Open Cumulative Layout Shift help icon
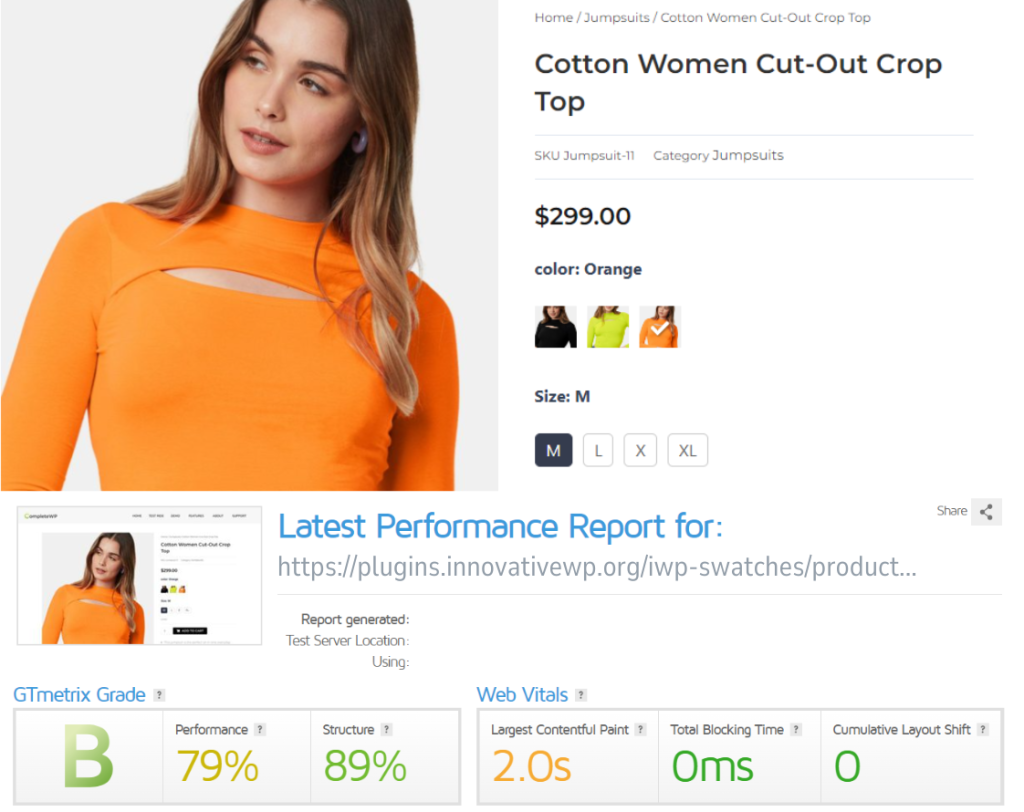 tap(983, 729)
